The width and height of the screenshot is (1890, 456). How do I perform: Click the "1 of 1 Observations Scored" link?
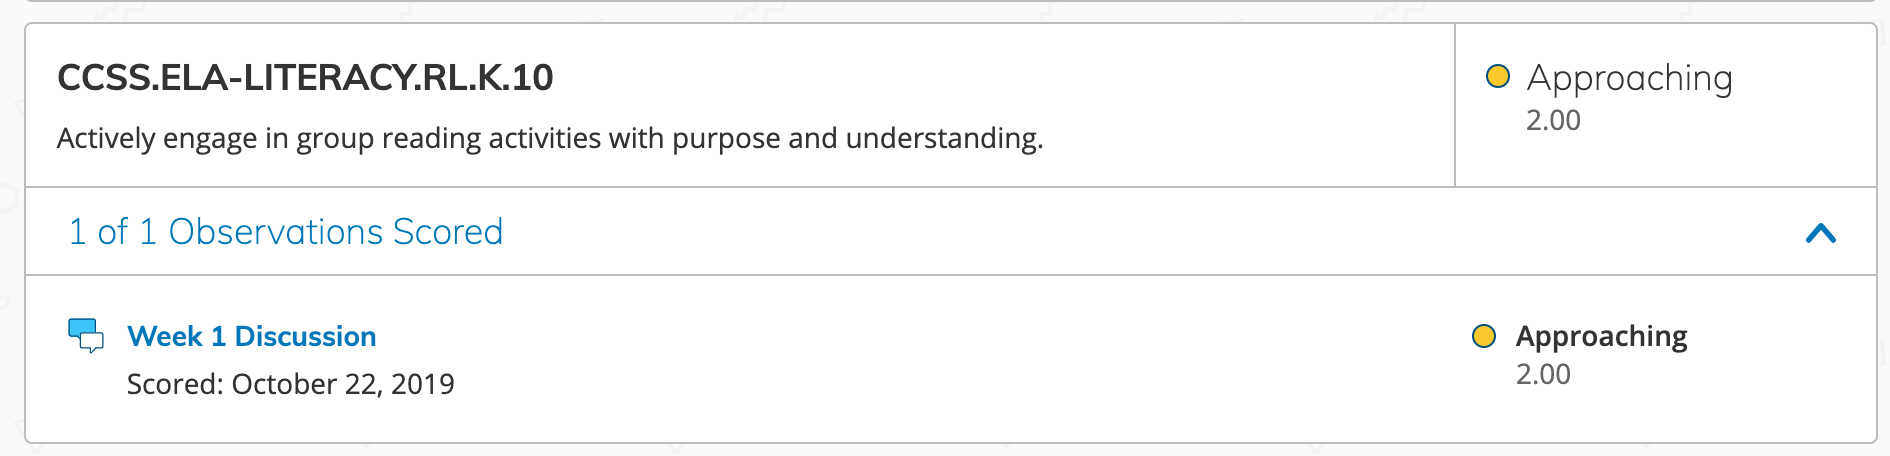(x=286, y=232)
